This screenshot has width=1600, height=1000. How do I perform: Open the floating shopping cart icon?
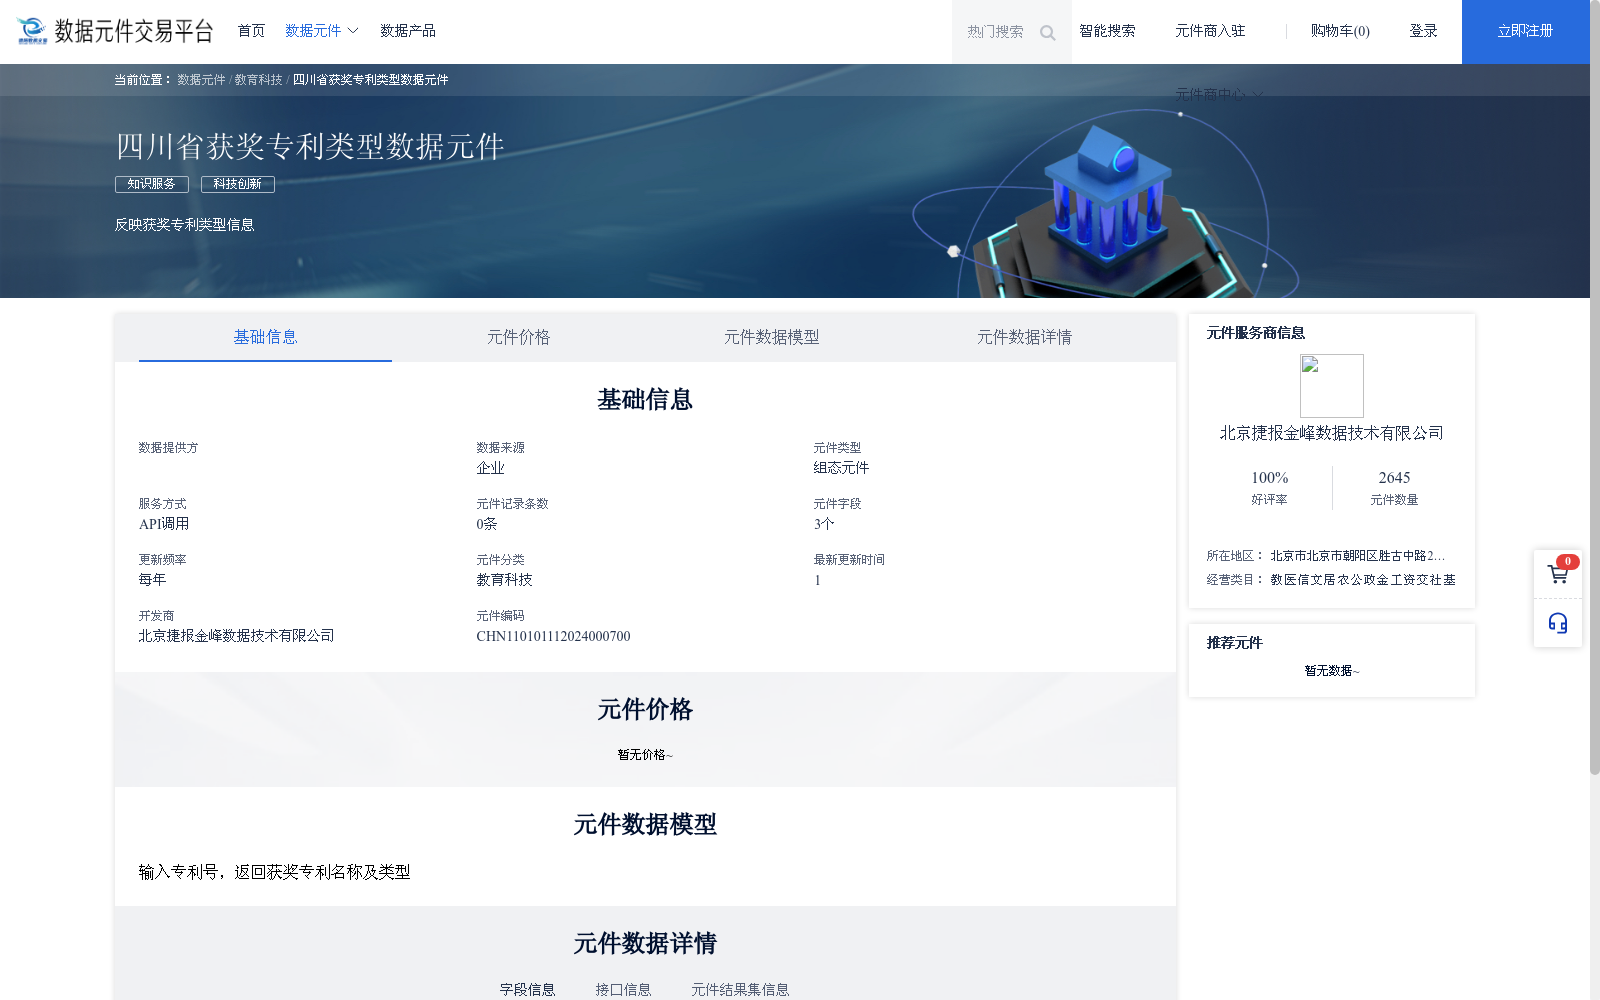point(1558,574)
